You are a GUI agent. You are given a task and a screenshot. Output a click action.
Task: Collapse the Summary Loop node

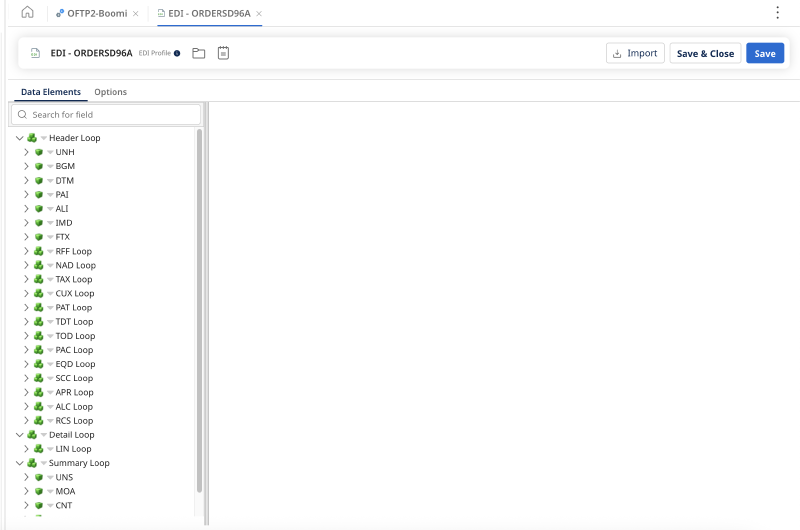tap(19, 463)
